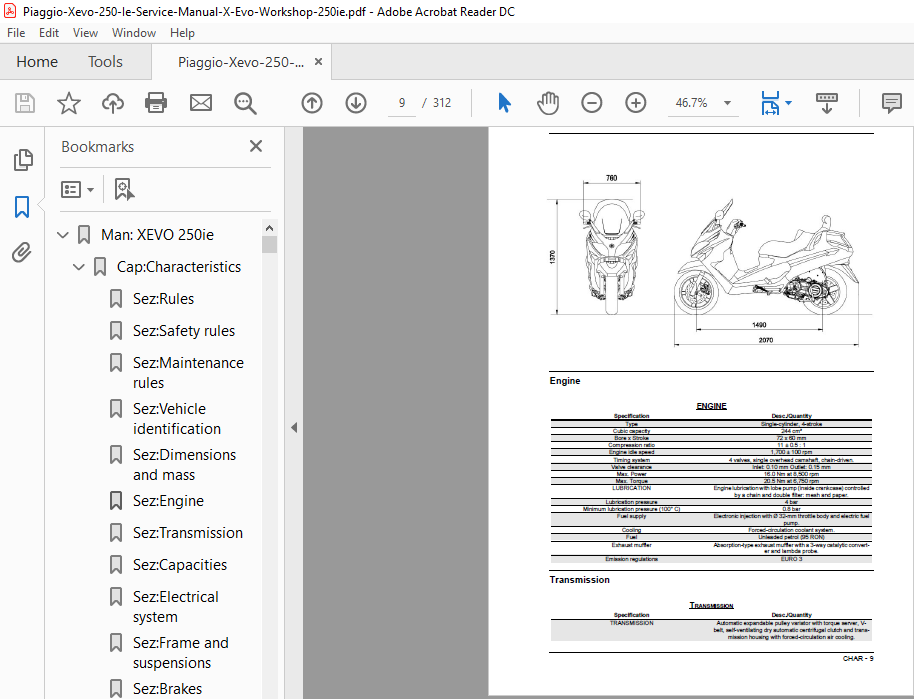
Task: Open bookmarks Options dropdown menu
Action: click(x=77, y=189)
